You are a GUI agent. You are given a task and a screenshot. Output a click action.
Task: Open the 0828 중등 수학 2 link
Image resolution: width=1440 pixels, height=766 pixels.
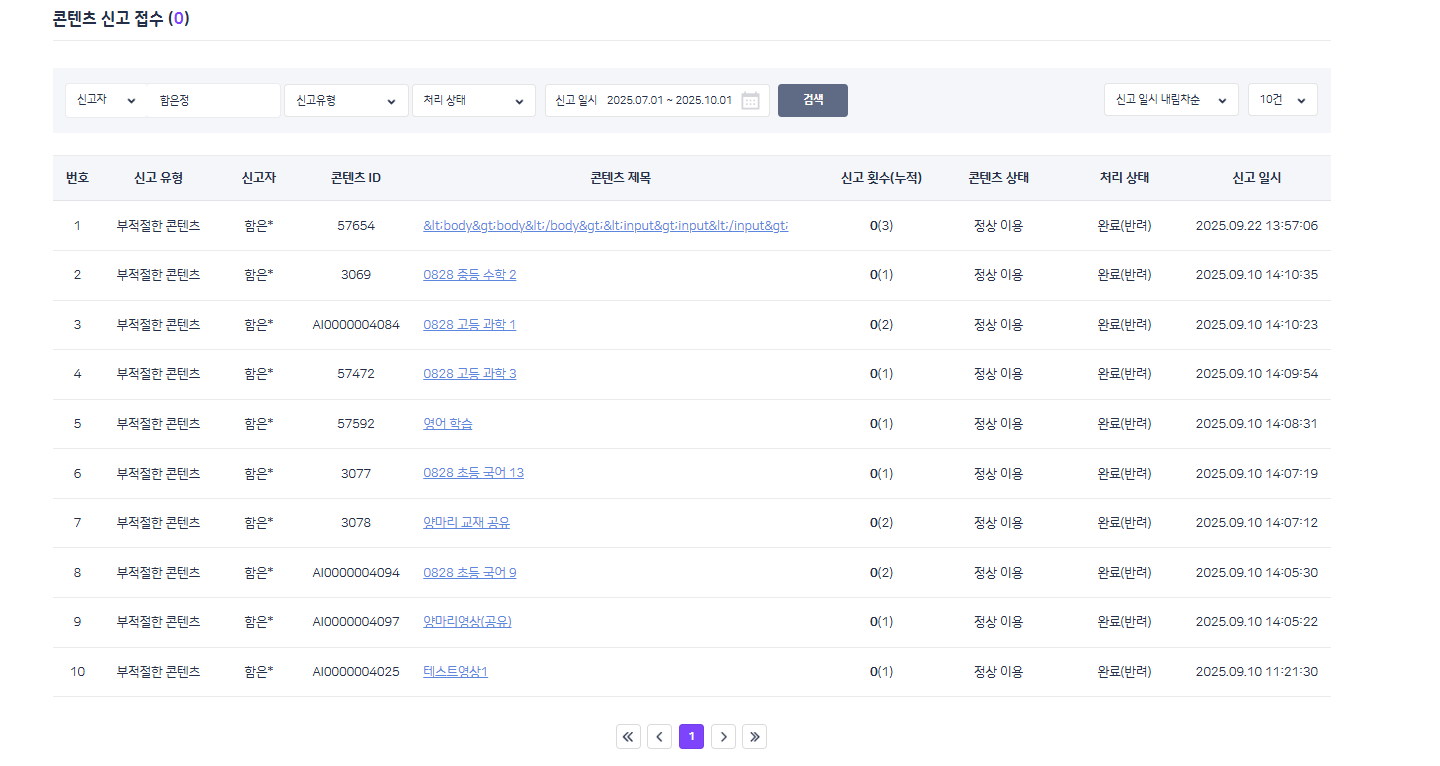[469, 275]
